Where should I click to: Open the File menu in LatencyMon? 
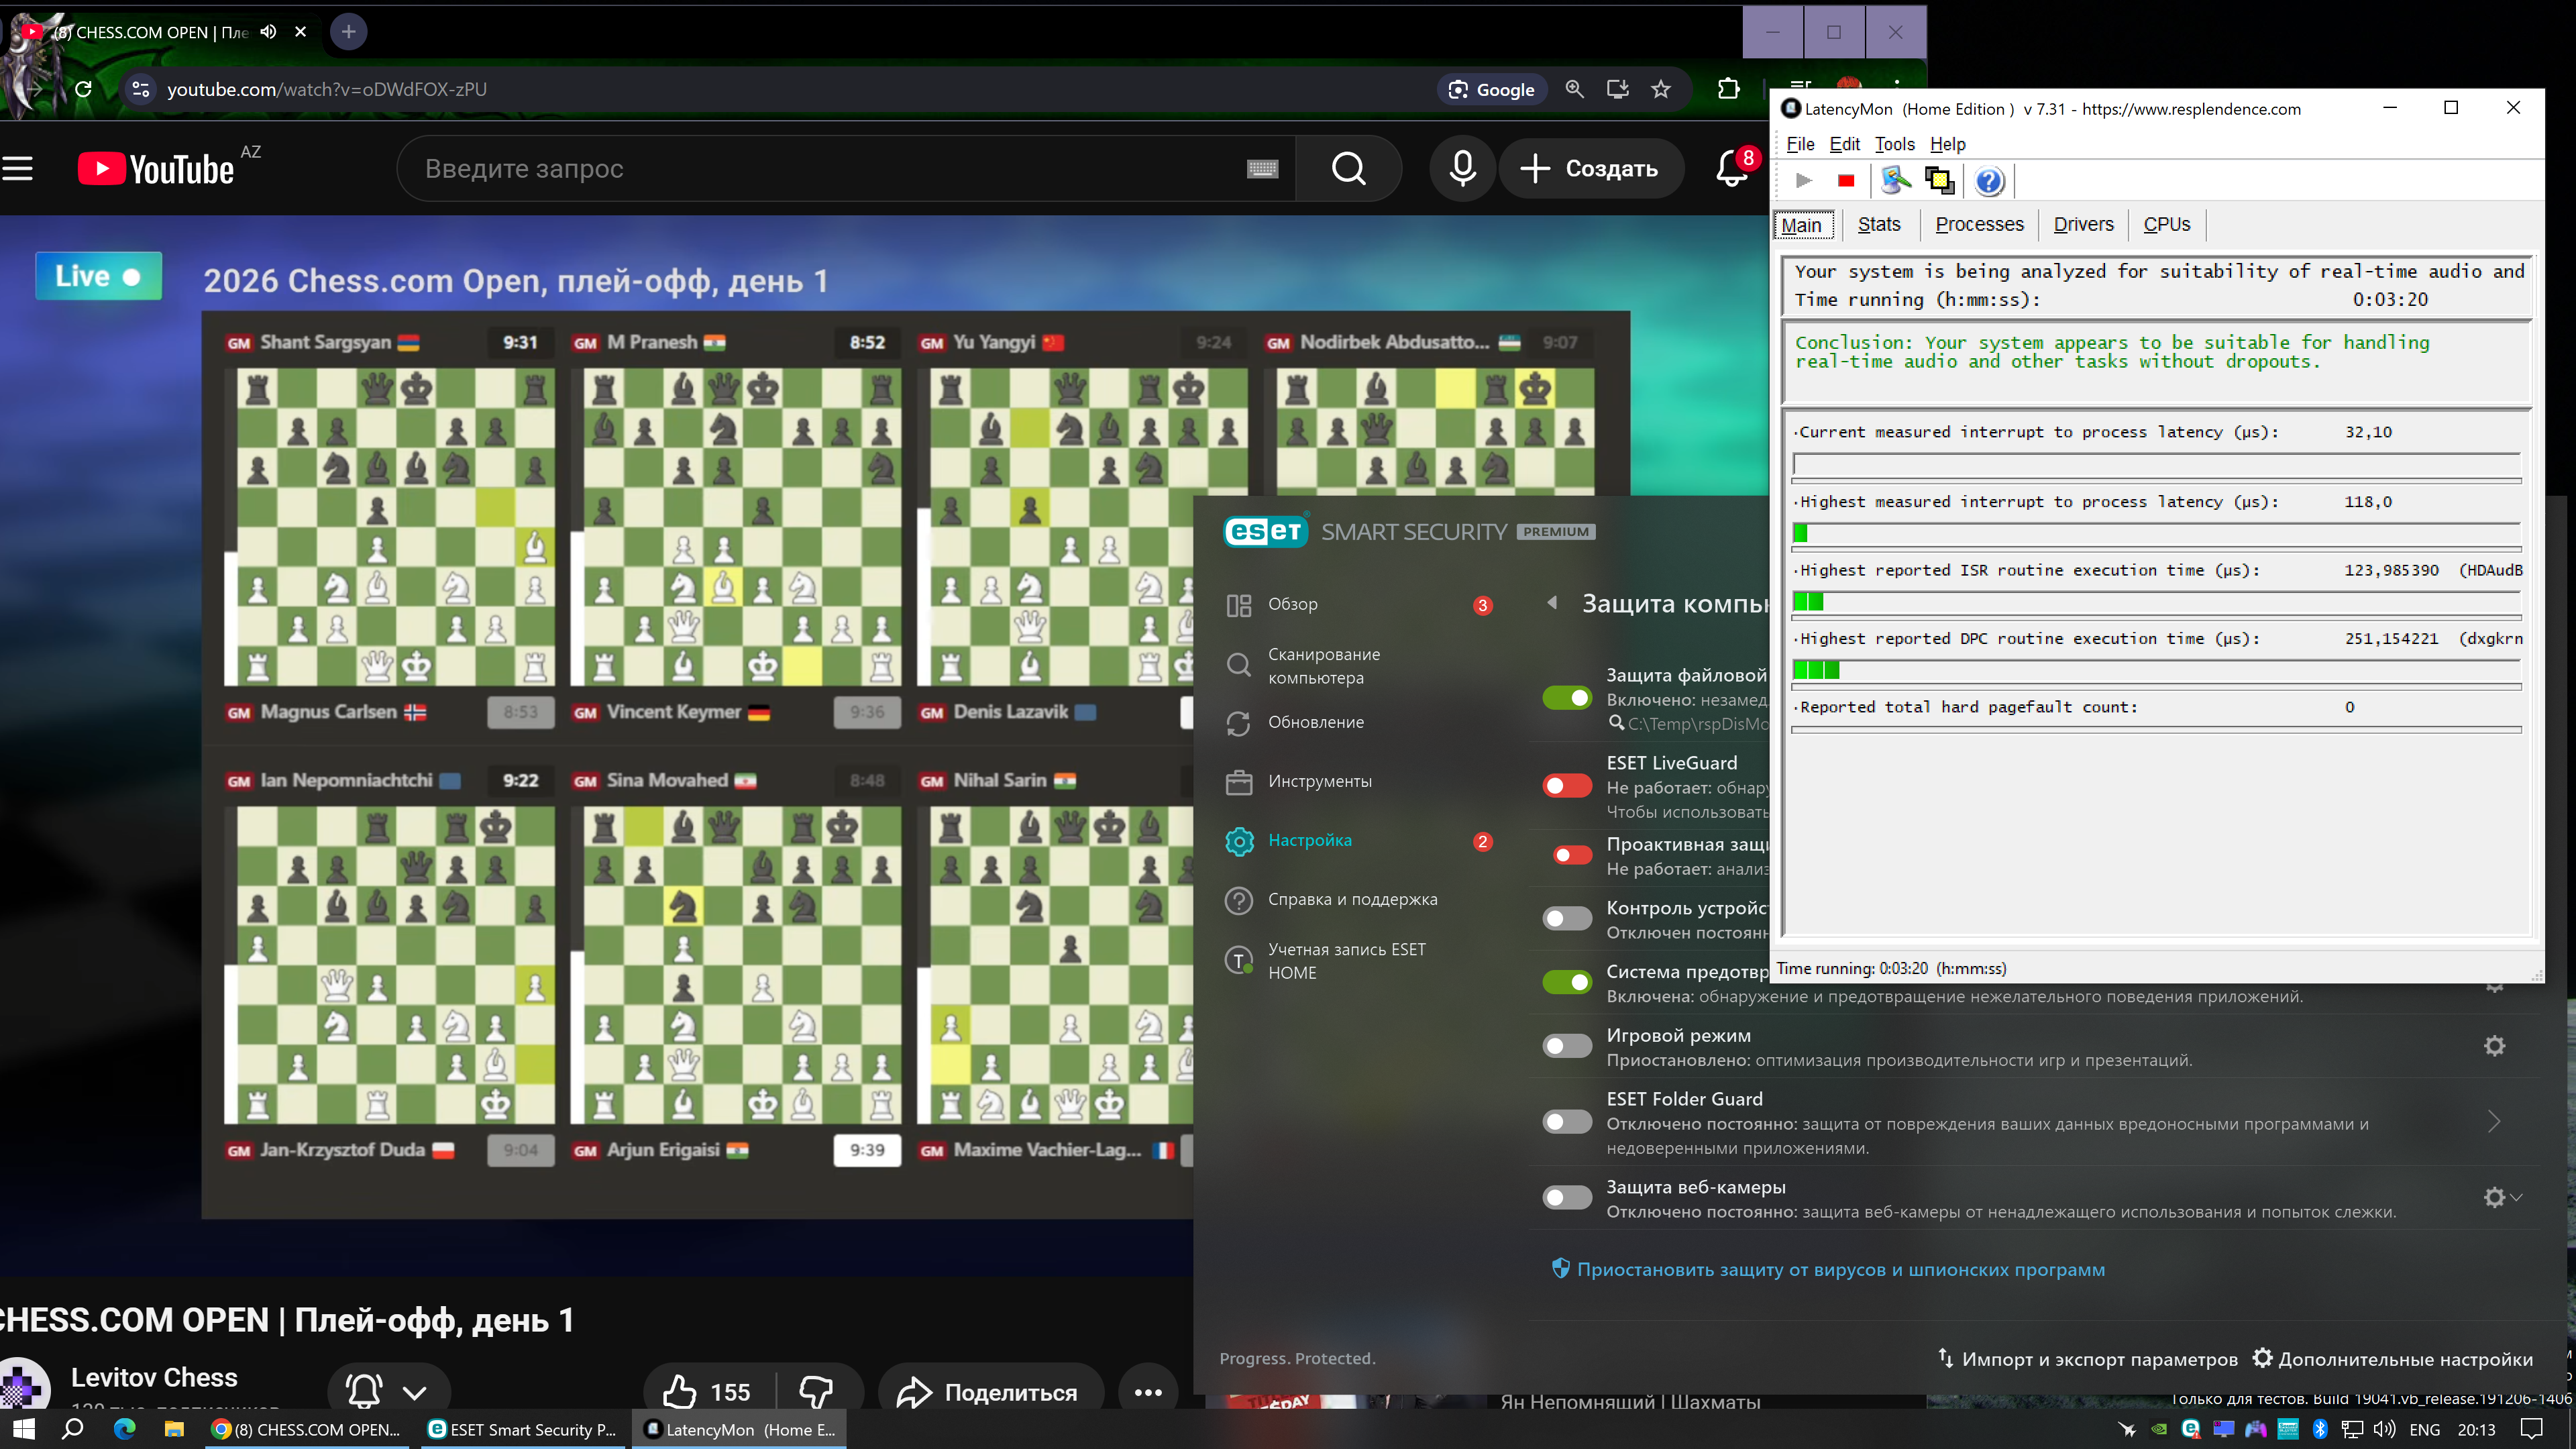[x=1800, y=144]
